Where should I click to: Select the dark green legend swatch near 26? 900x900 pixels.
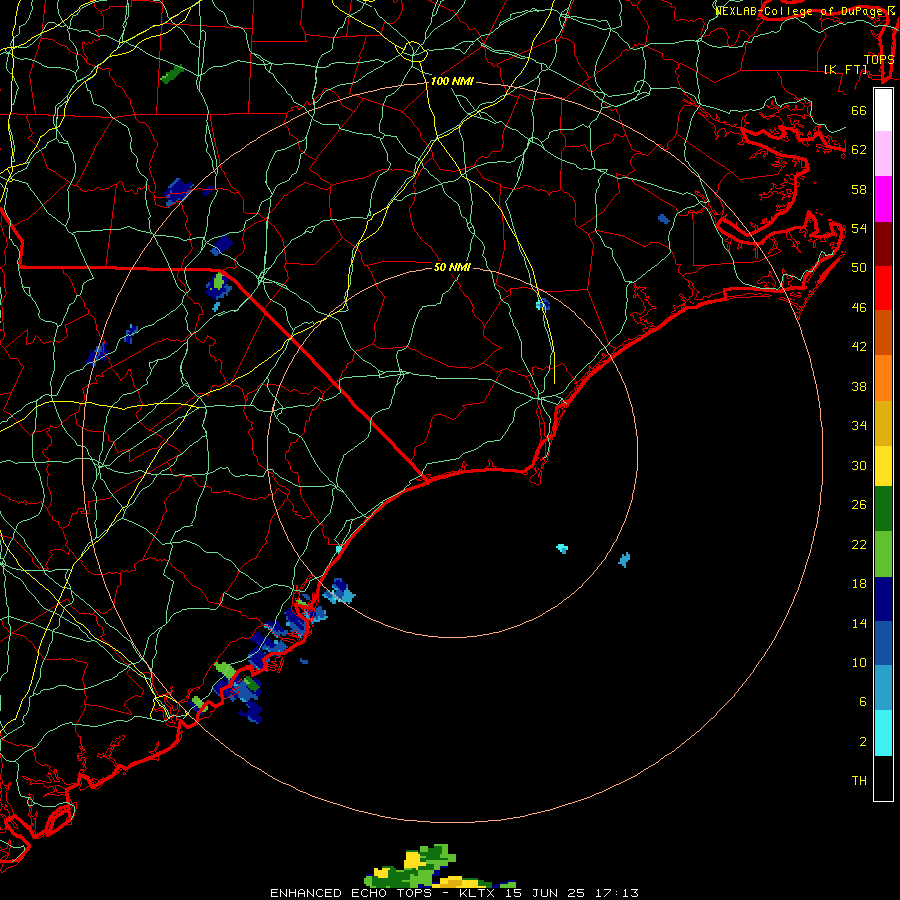[883, 509]
